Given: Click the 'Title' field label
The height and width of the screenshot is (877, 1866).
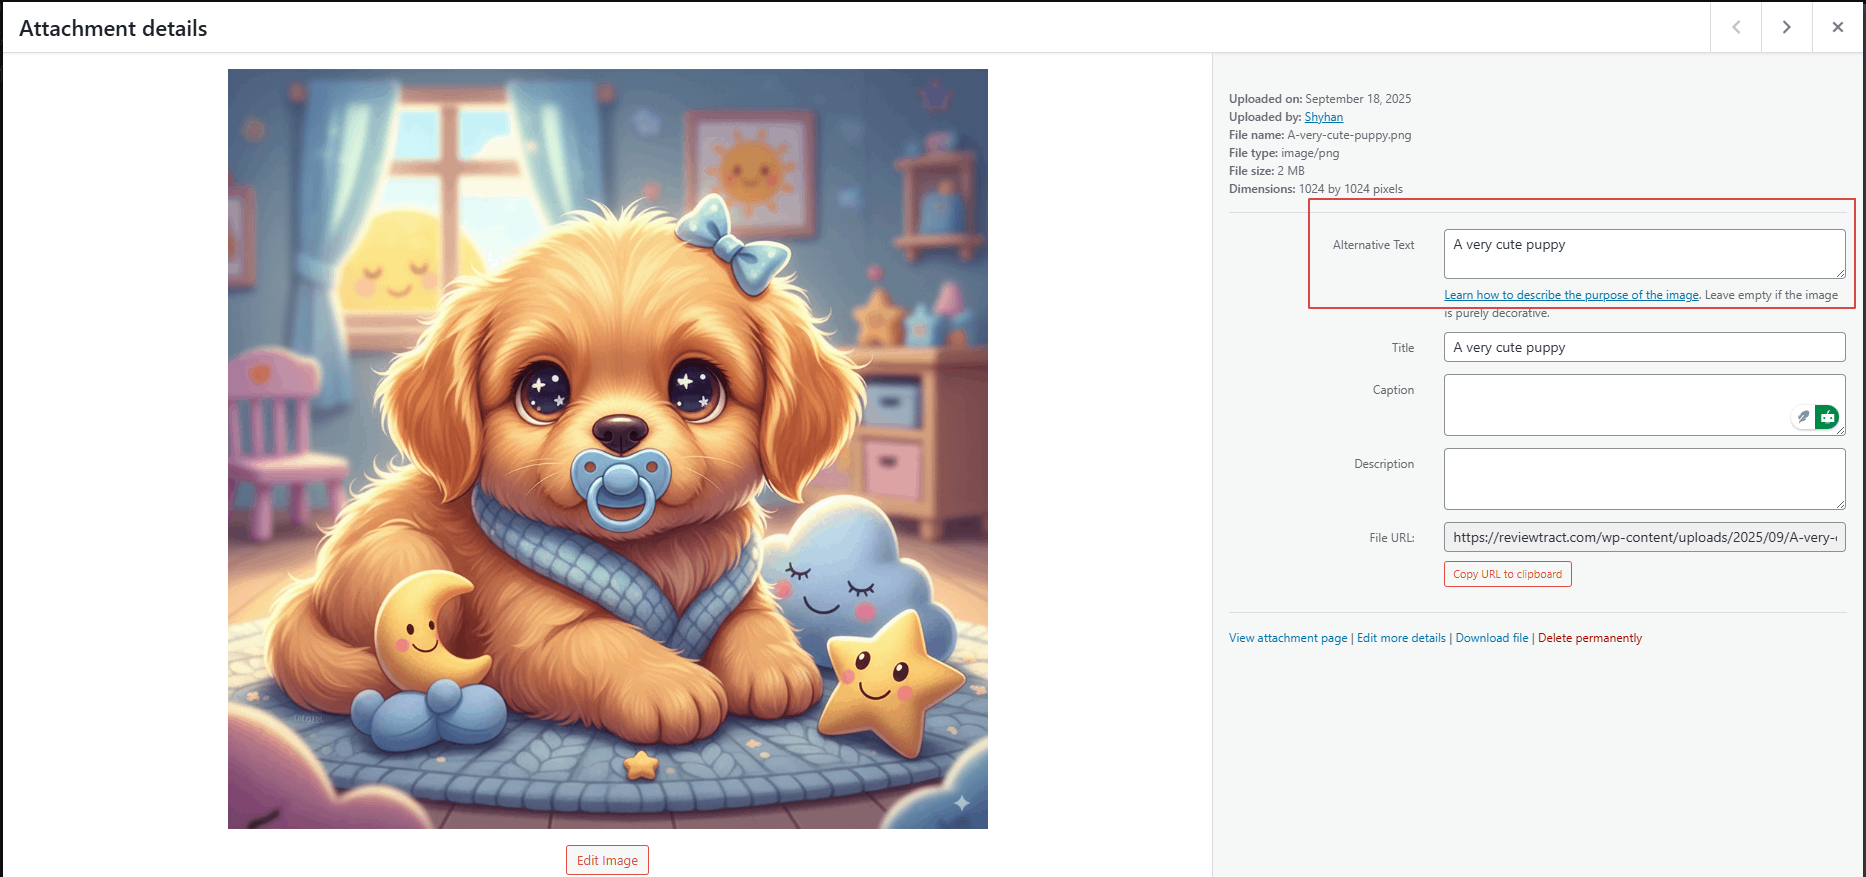Looking at the screenshot, I should click(1403, 348).
